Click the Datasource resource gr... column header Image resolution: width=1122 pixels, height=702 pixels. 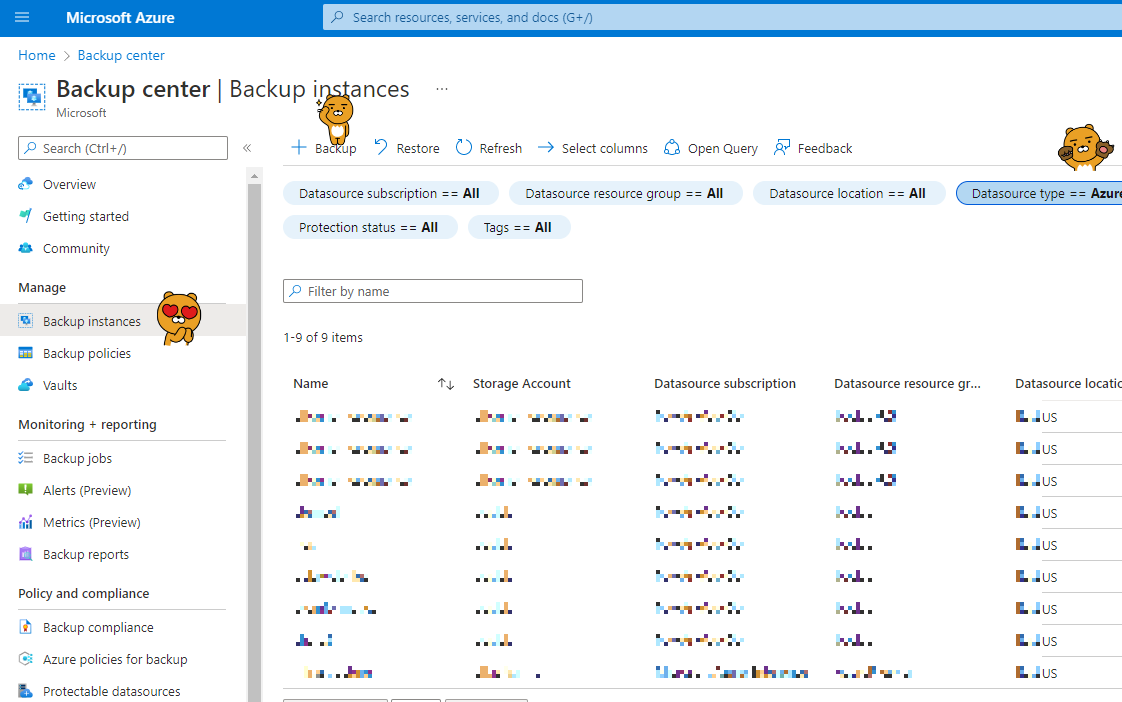tap(907, 384)
